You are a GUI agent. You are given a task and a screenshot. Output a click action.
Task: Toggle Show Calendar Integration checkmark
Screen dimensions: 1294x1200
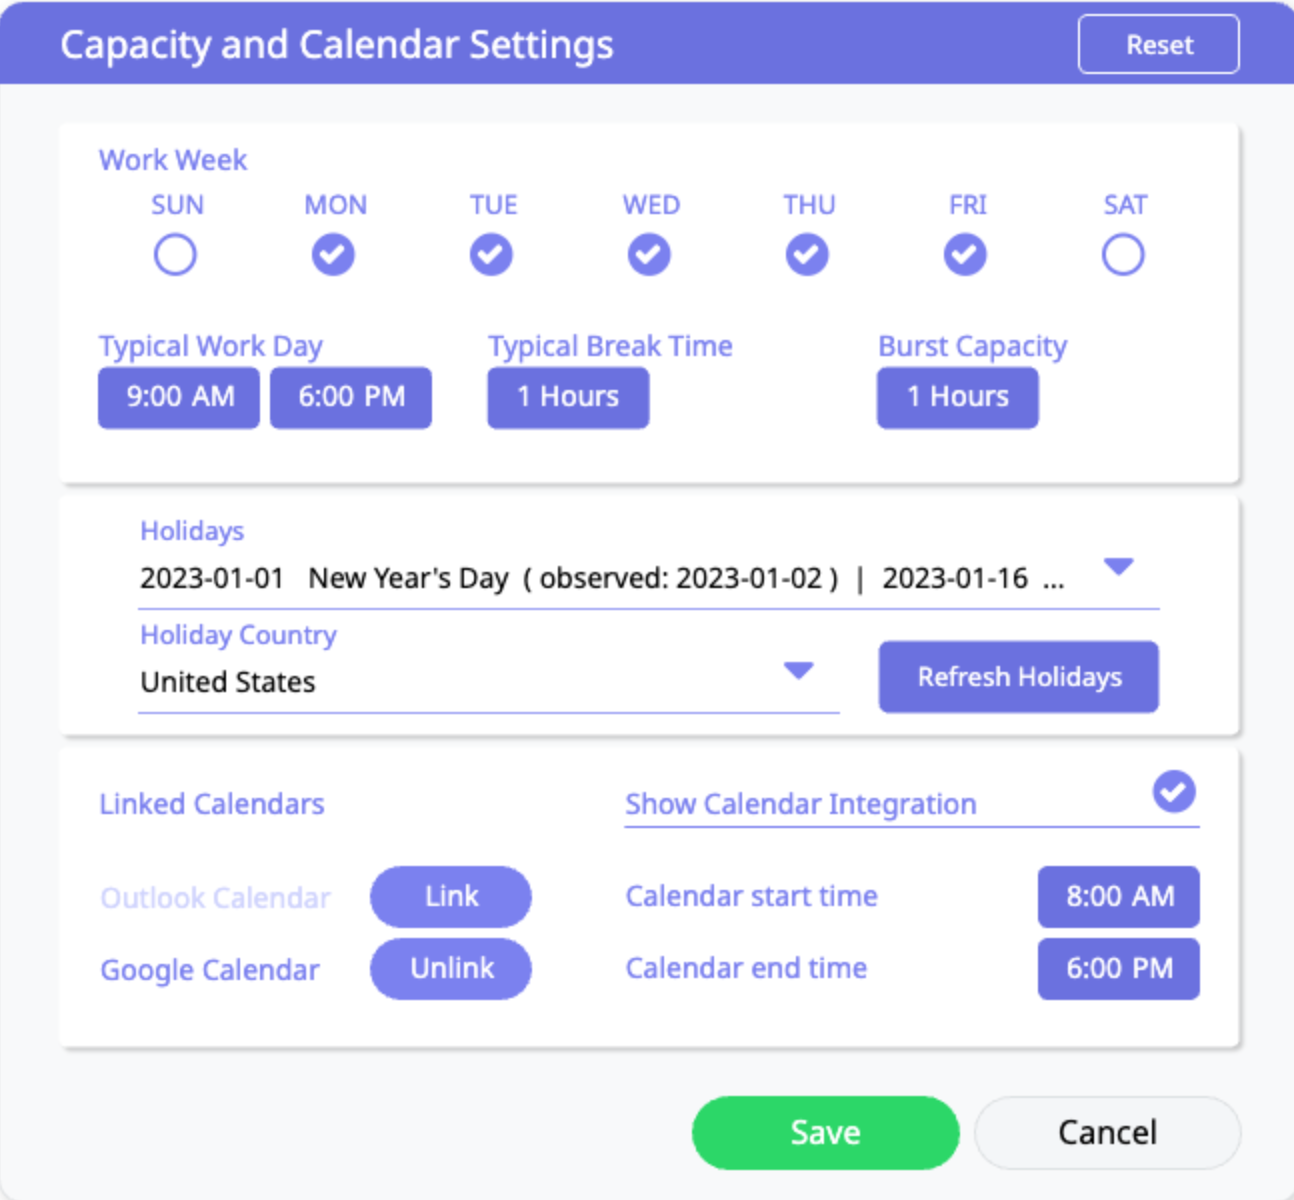[x=1174, y=792]
